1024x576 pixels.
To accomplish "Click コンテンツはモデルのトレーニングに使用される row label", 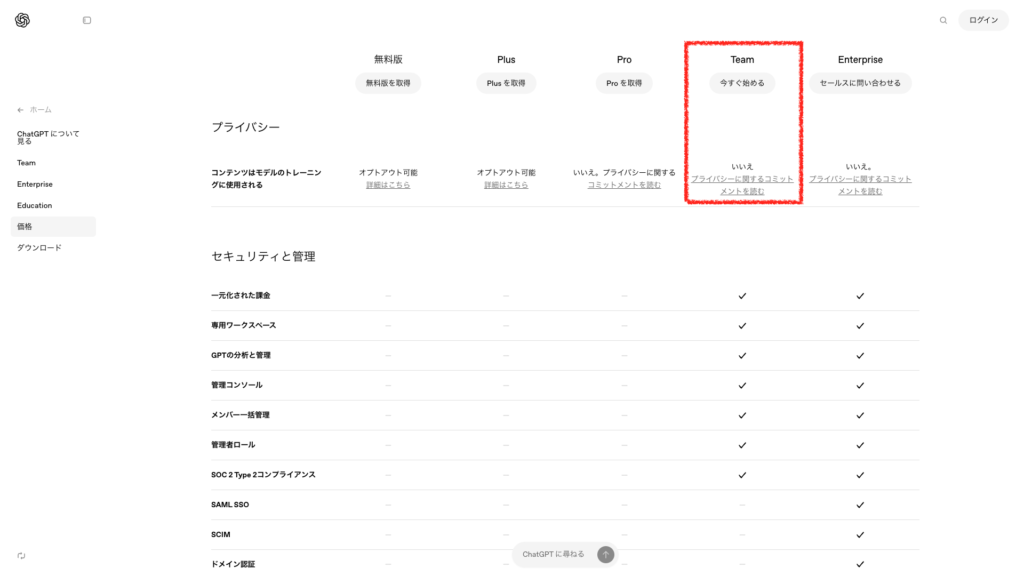I will point(266,179).
